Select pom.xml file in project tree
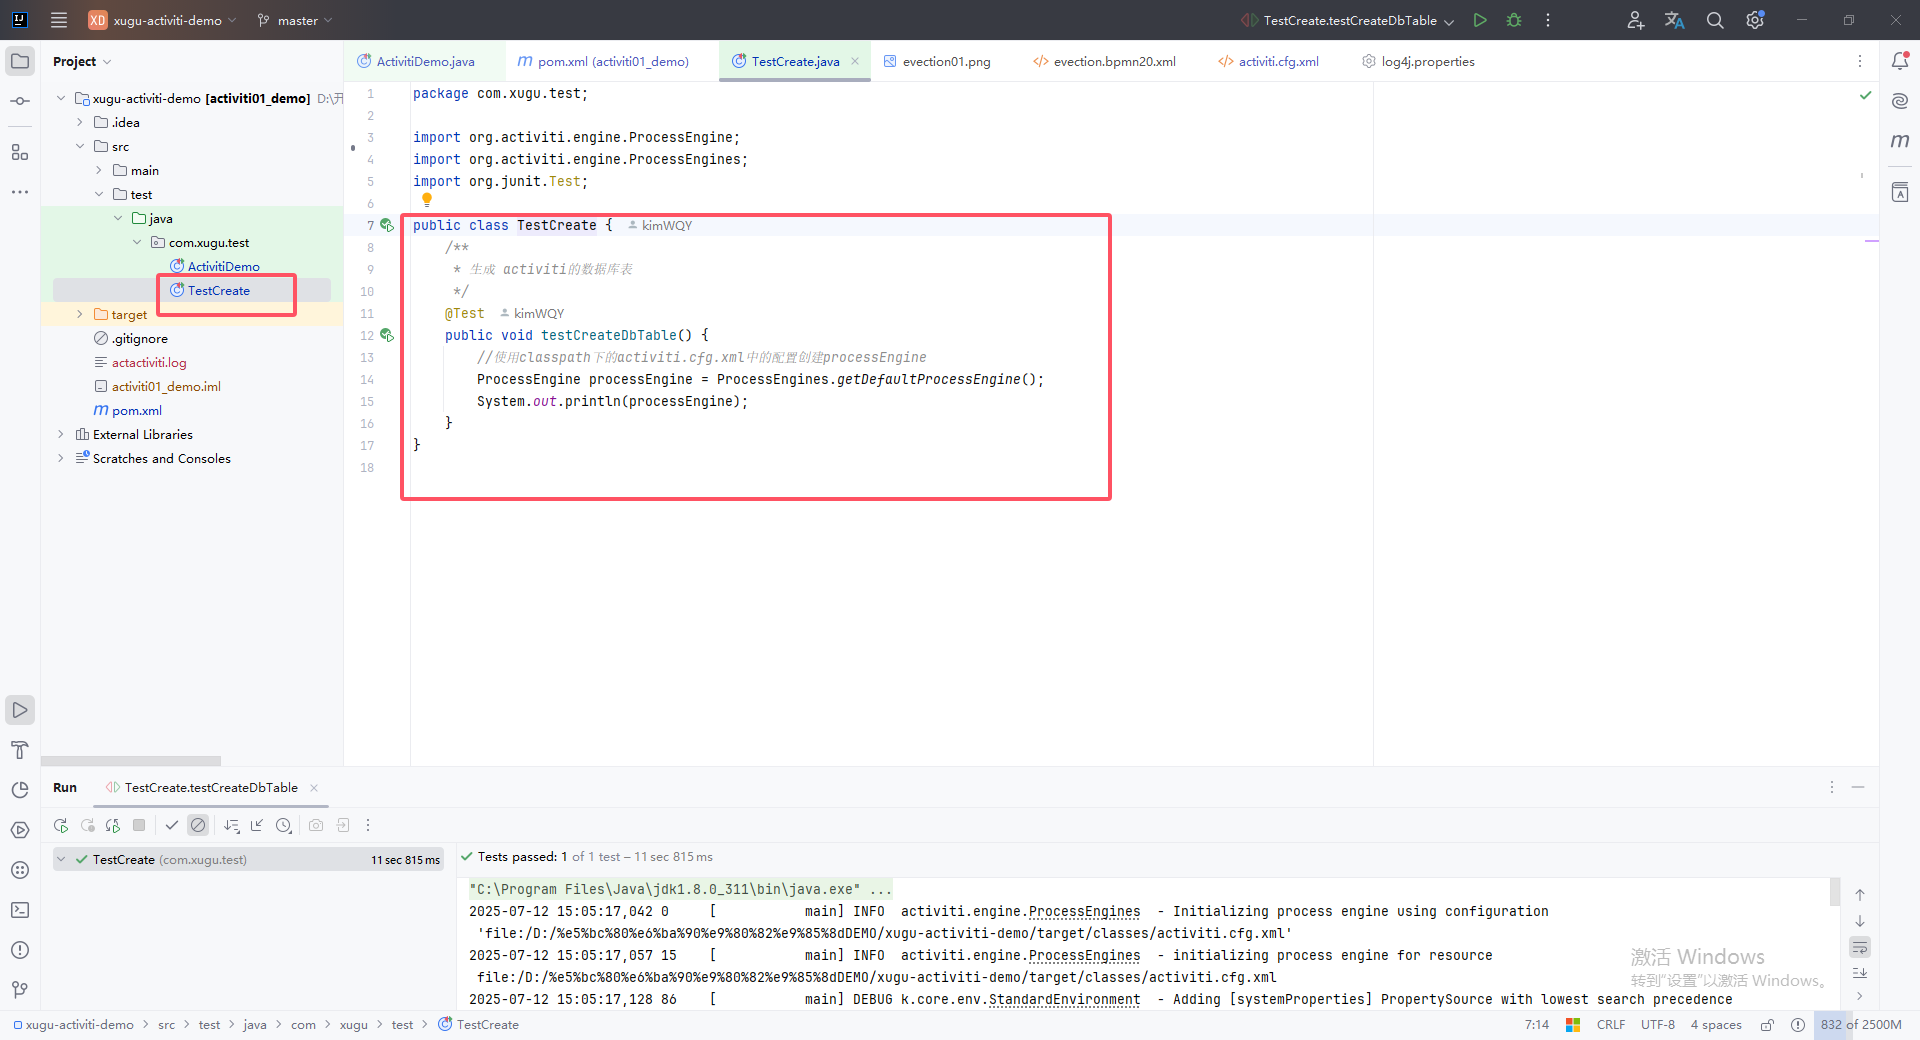 click(136, 411)
